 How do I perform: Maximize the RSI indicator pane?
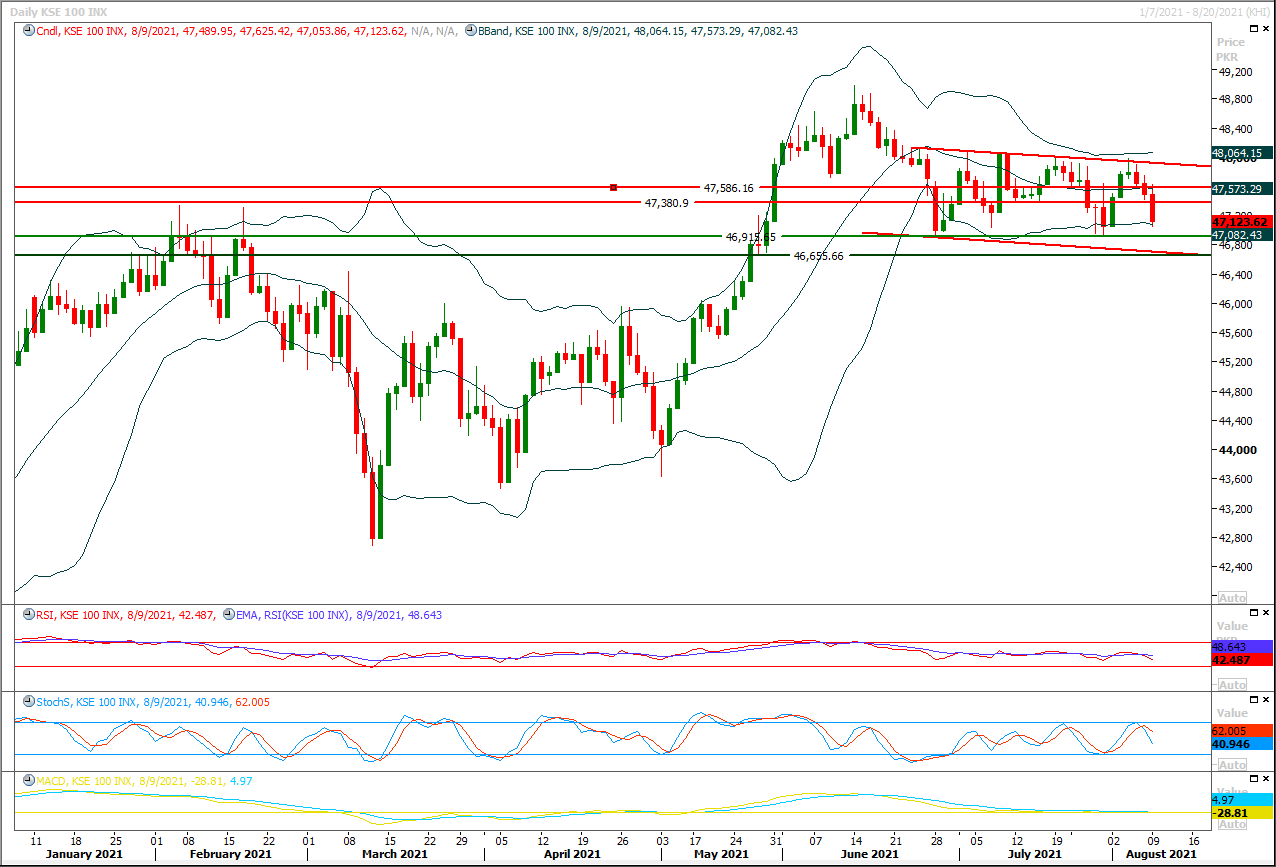coord(1252,614)
